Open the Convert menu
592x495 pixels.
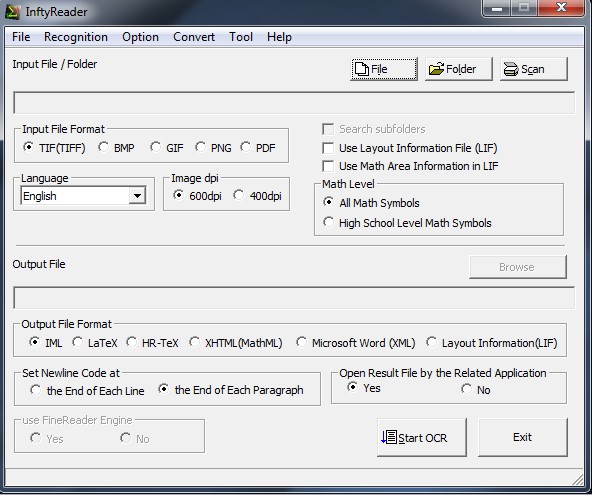(x=194, y=37)
